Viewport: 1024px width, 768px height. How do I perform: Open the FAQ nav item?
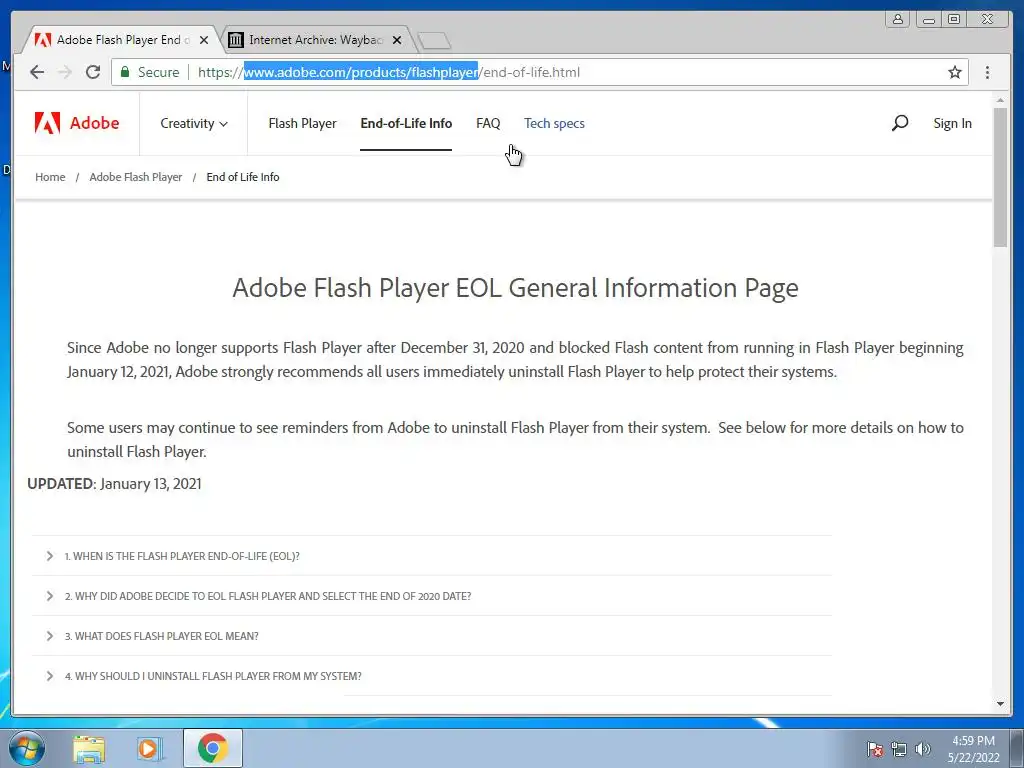(488, 123)
